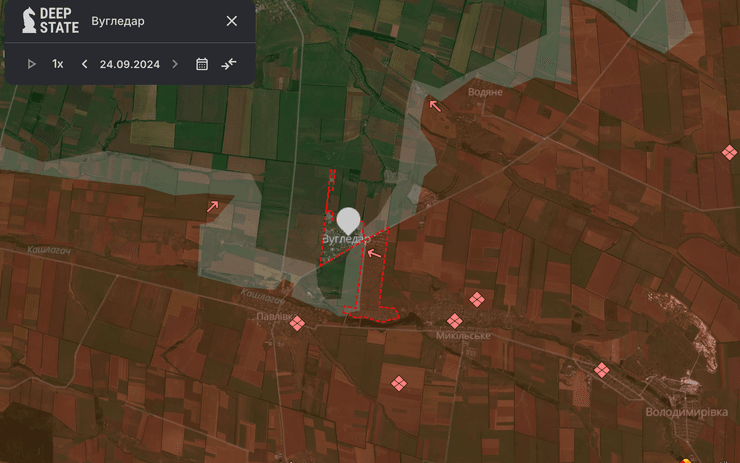Click the attack arrow near Водяне

click(x=434, y=104)
